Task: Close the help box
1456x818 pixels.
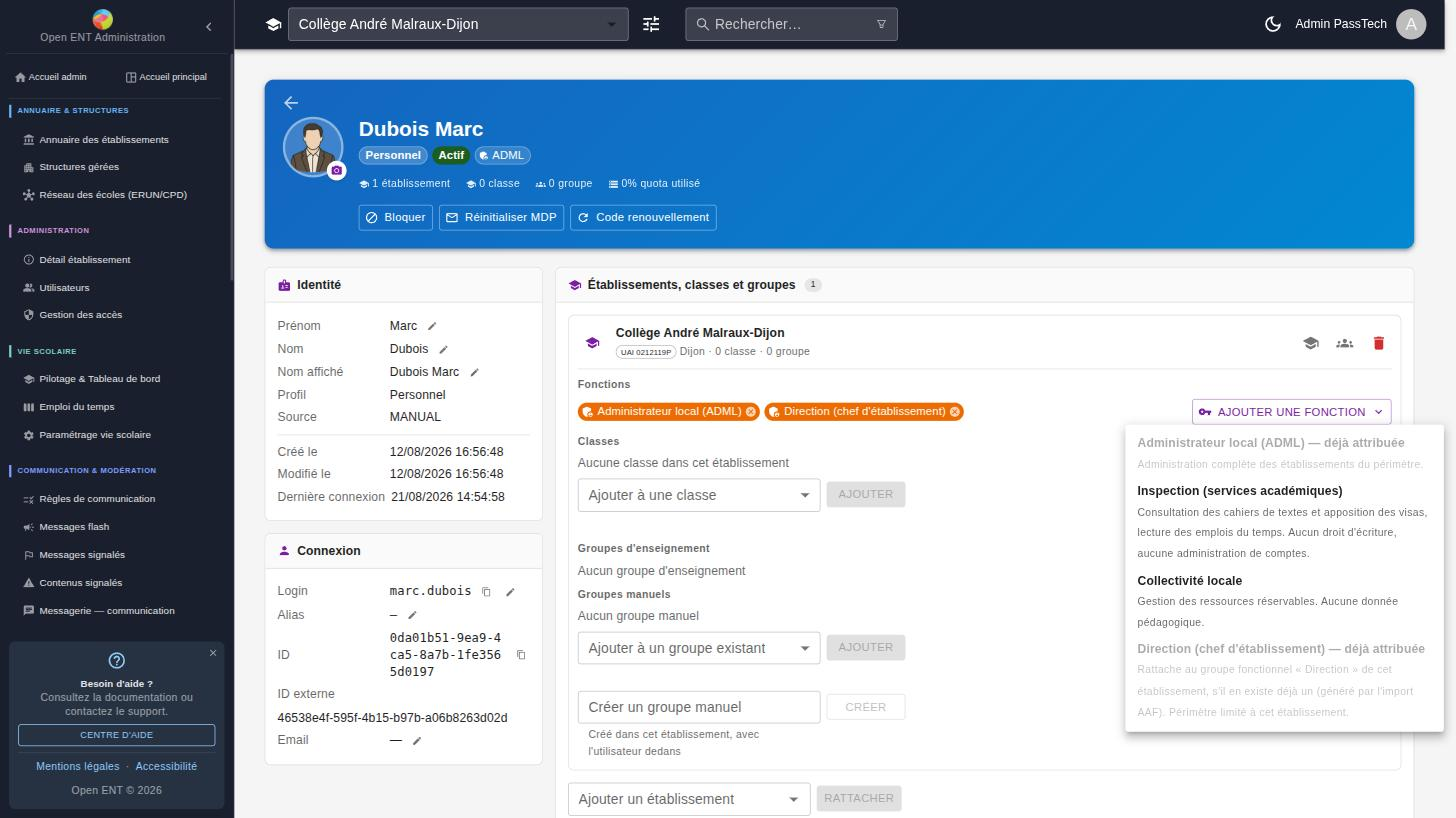Action: click(213, 653)
